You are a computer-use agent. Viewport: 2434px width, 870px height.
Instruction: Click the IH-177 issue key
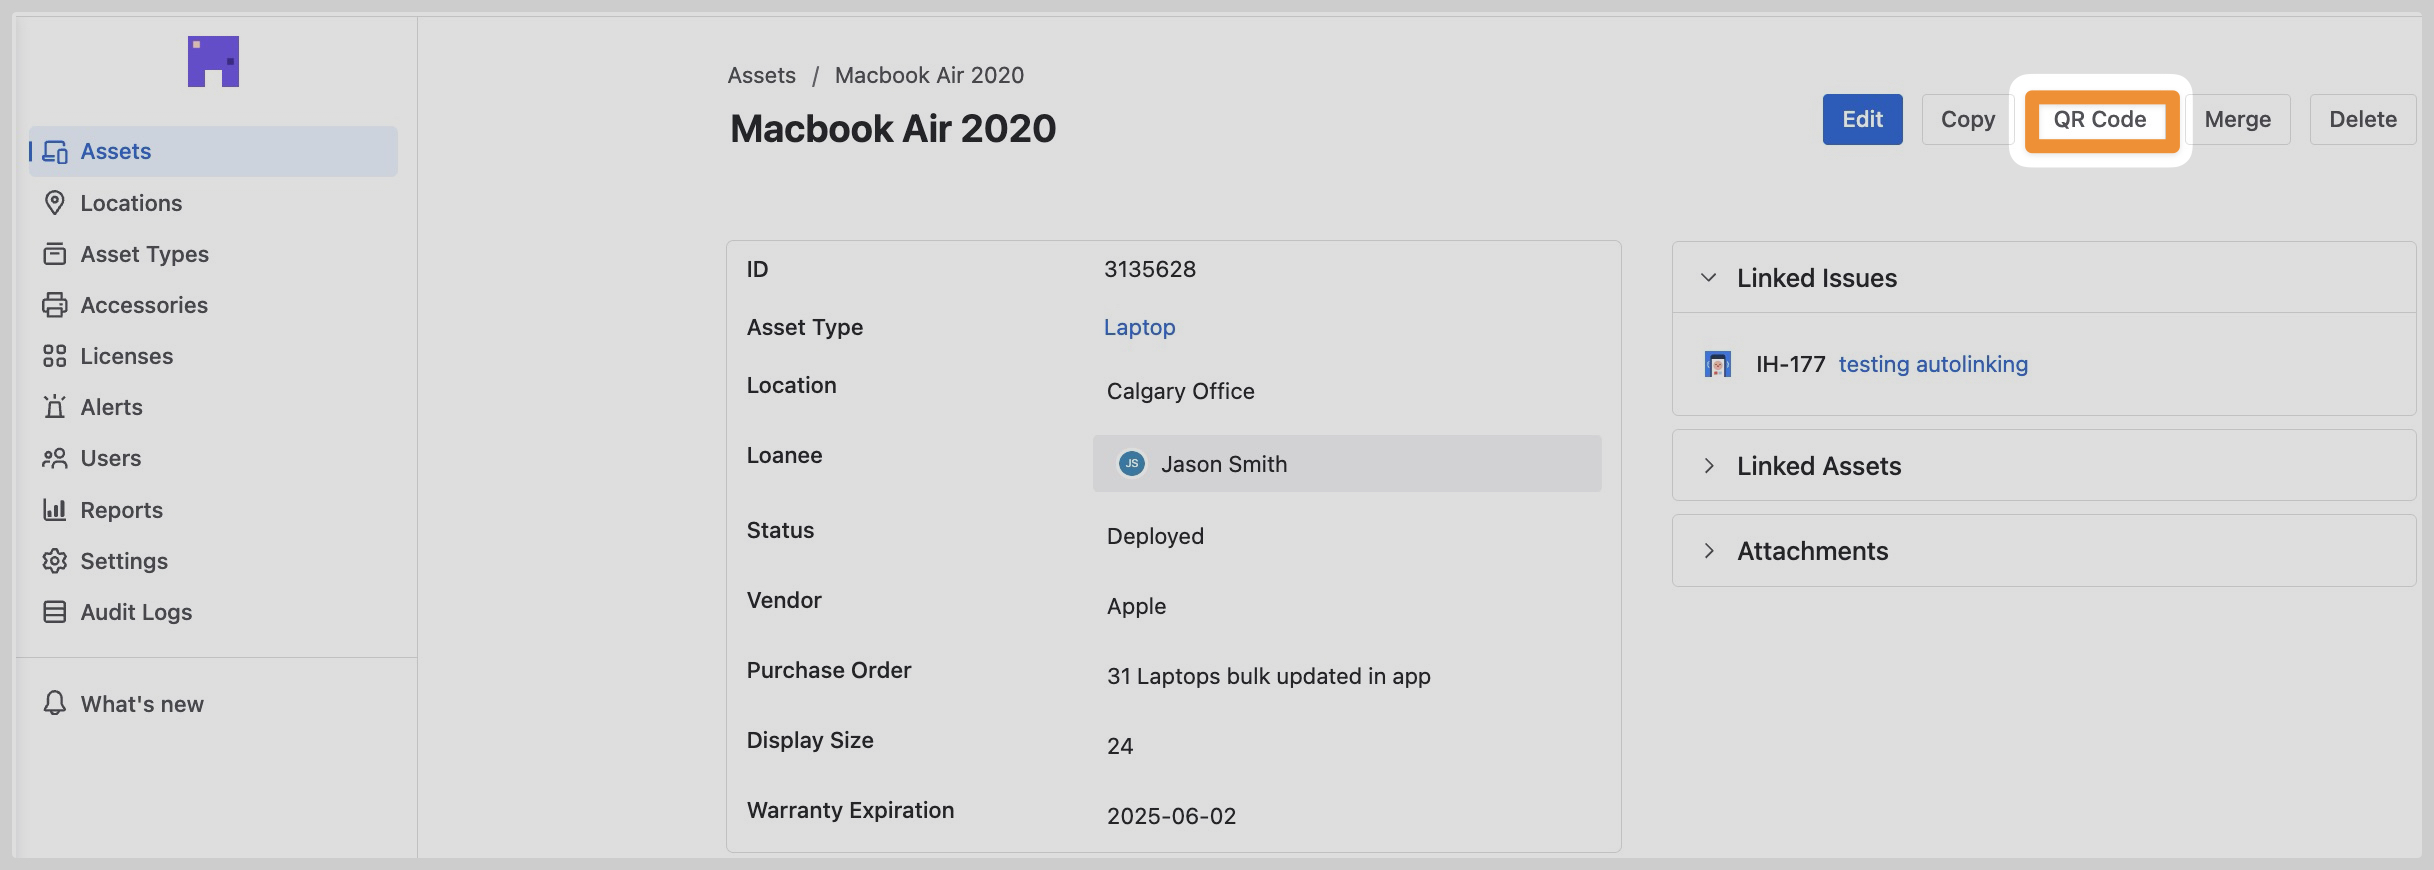tap(1790, 364)
